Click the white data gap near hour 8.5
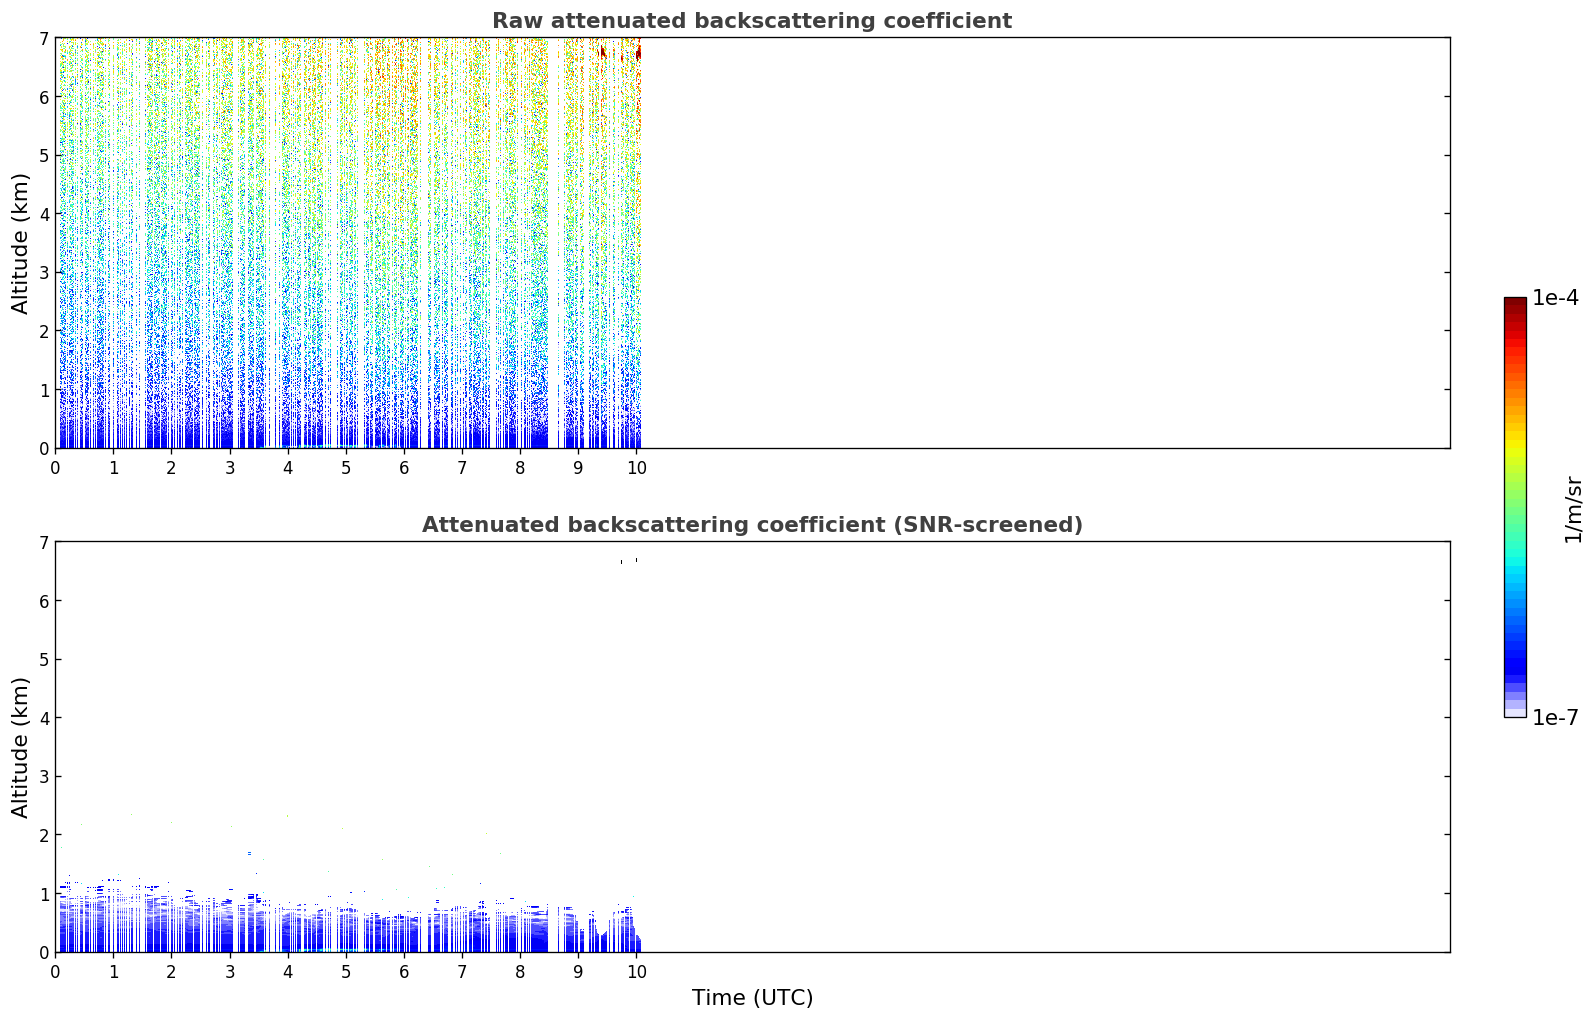 (554, 243)
